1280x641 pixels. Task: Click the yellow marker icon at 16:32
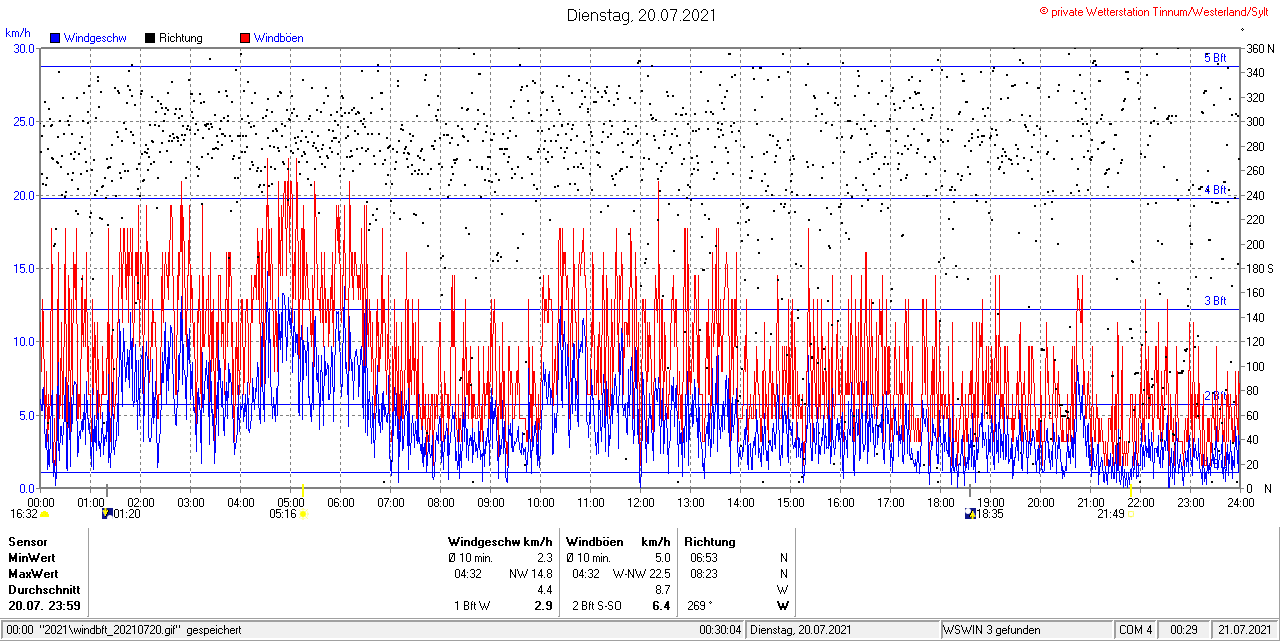pos(44,514)
